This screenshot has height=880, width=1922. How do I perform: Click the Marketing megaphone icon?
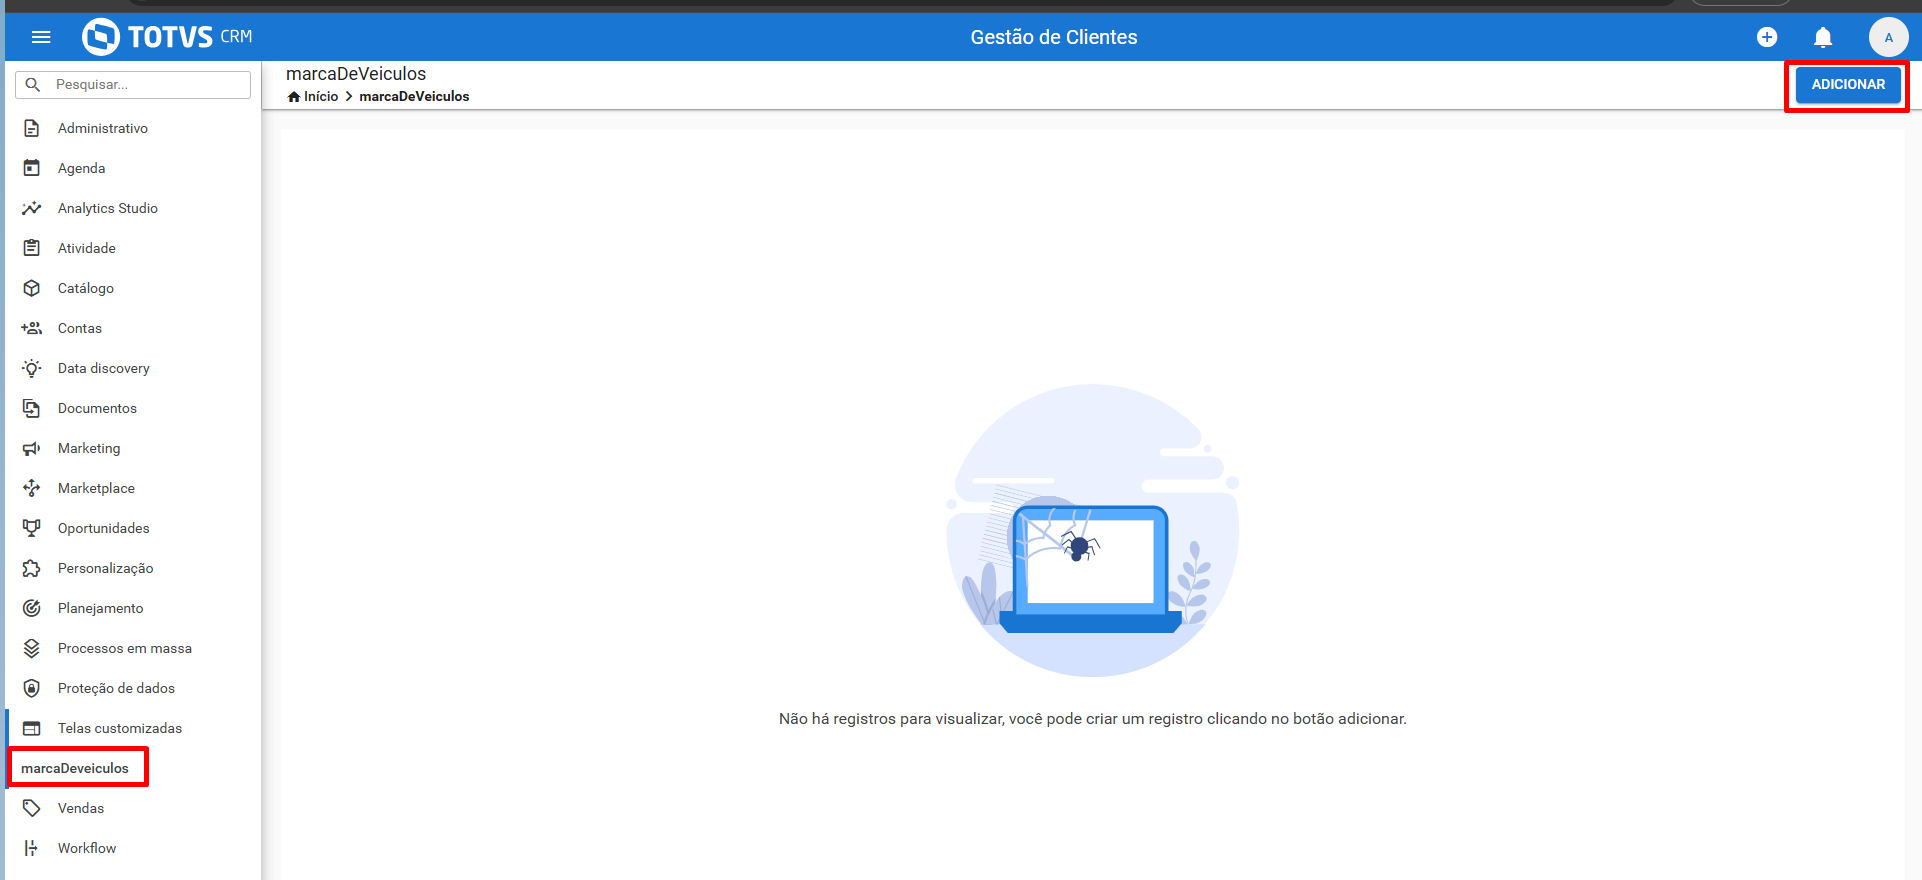pyautogui.click(x=32, y=448)
